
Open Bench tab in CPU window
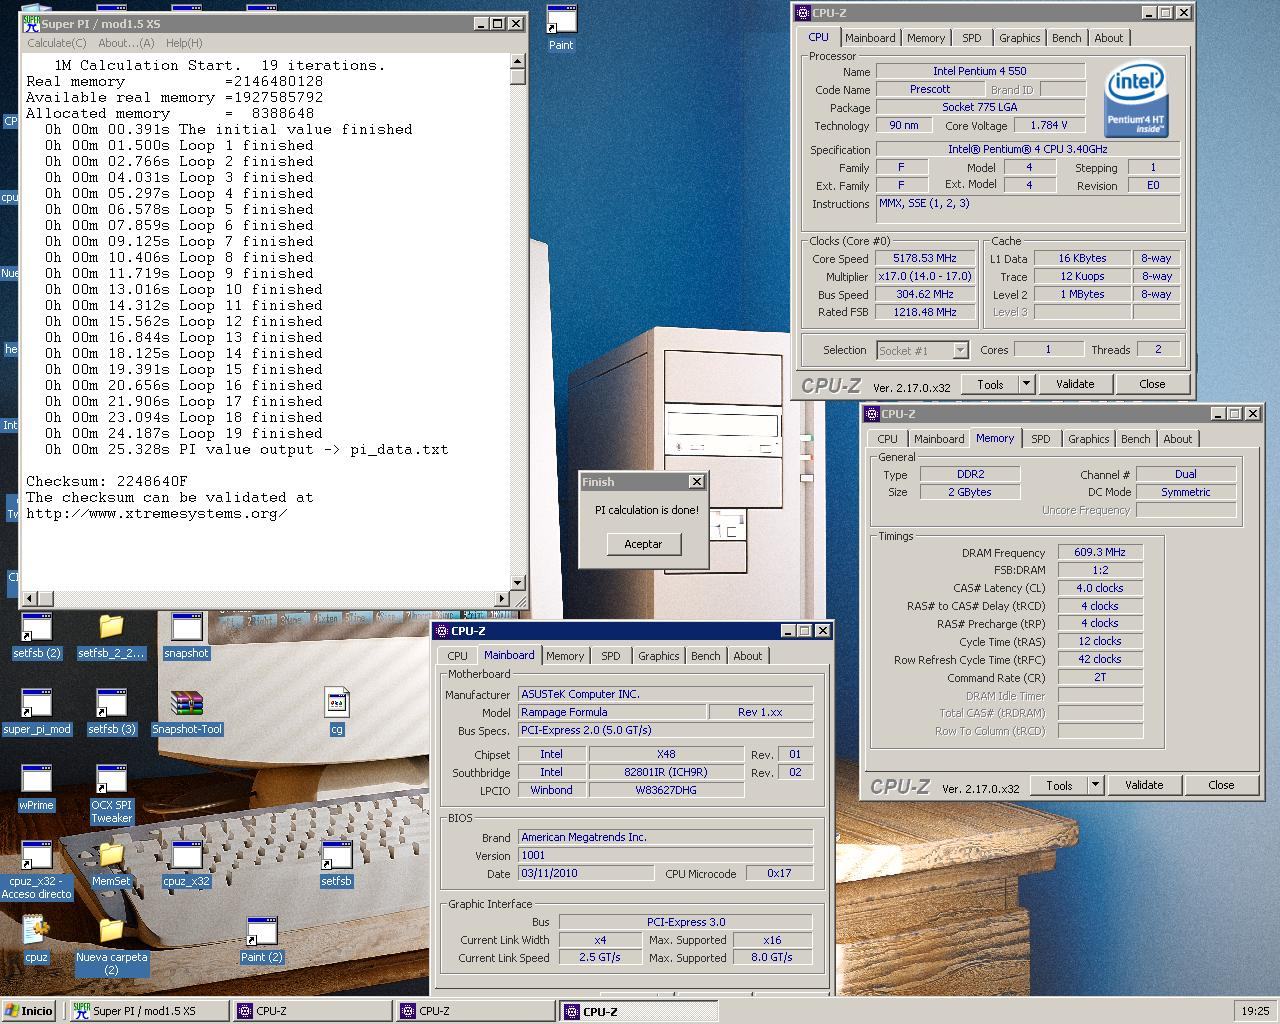click(x=1066, y=38)
